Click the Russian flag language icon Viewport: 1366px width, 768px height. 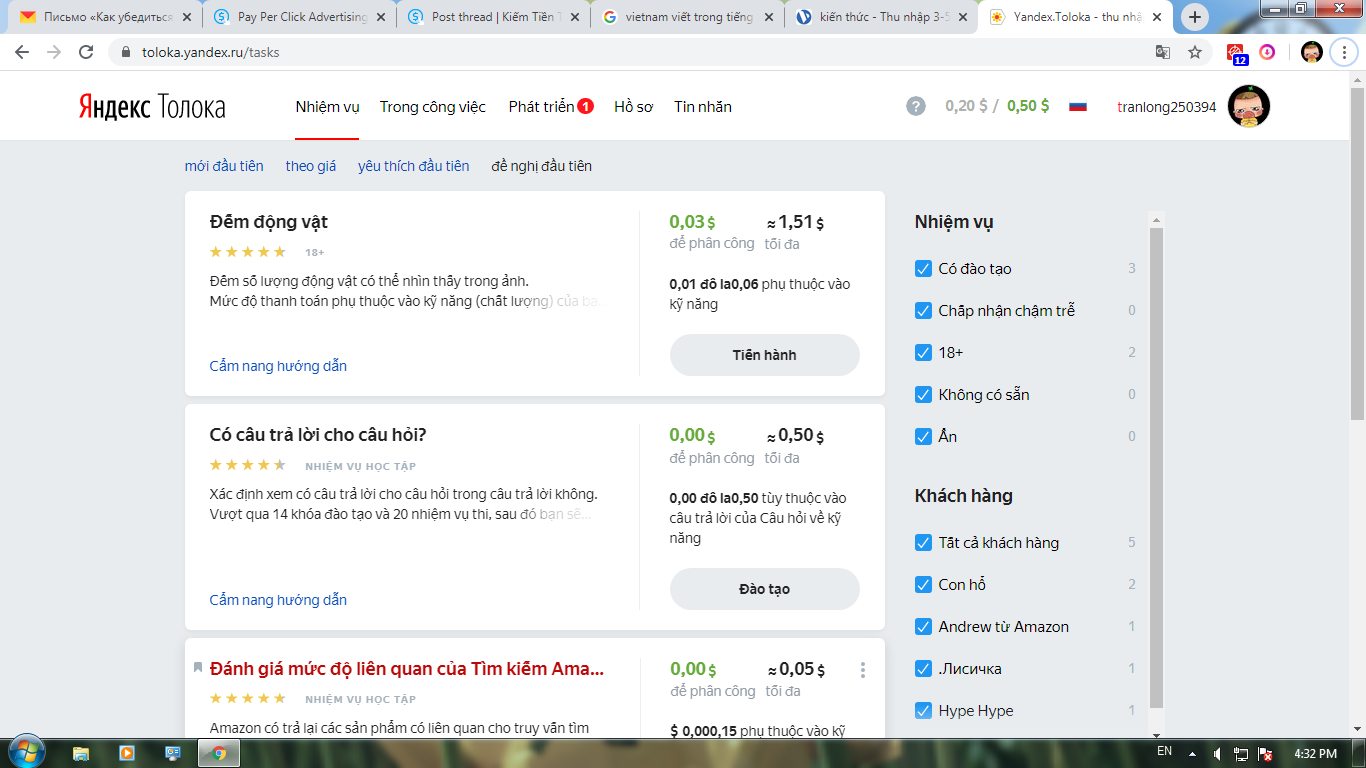[x=1078, y=106]
